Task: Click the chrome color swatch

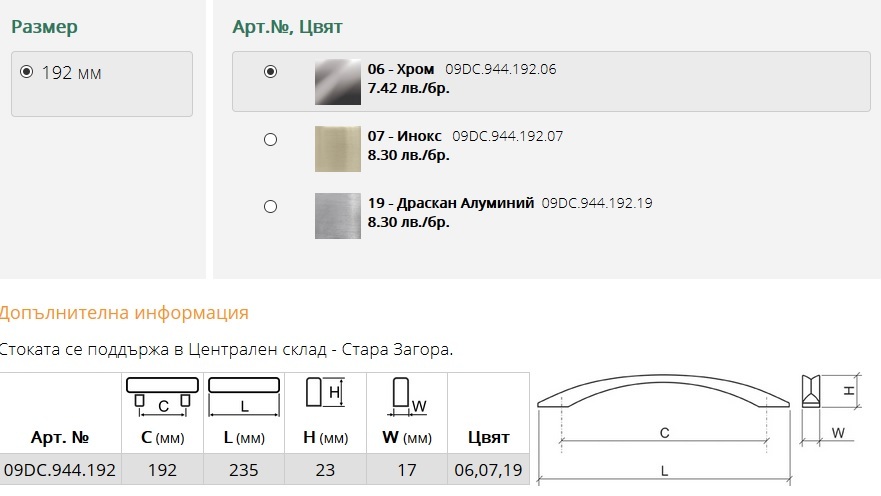Action: 338,82
